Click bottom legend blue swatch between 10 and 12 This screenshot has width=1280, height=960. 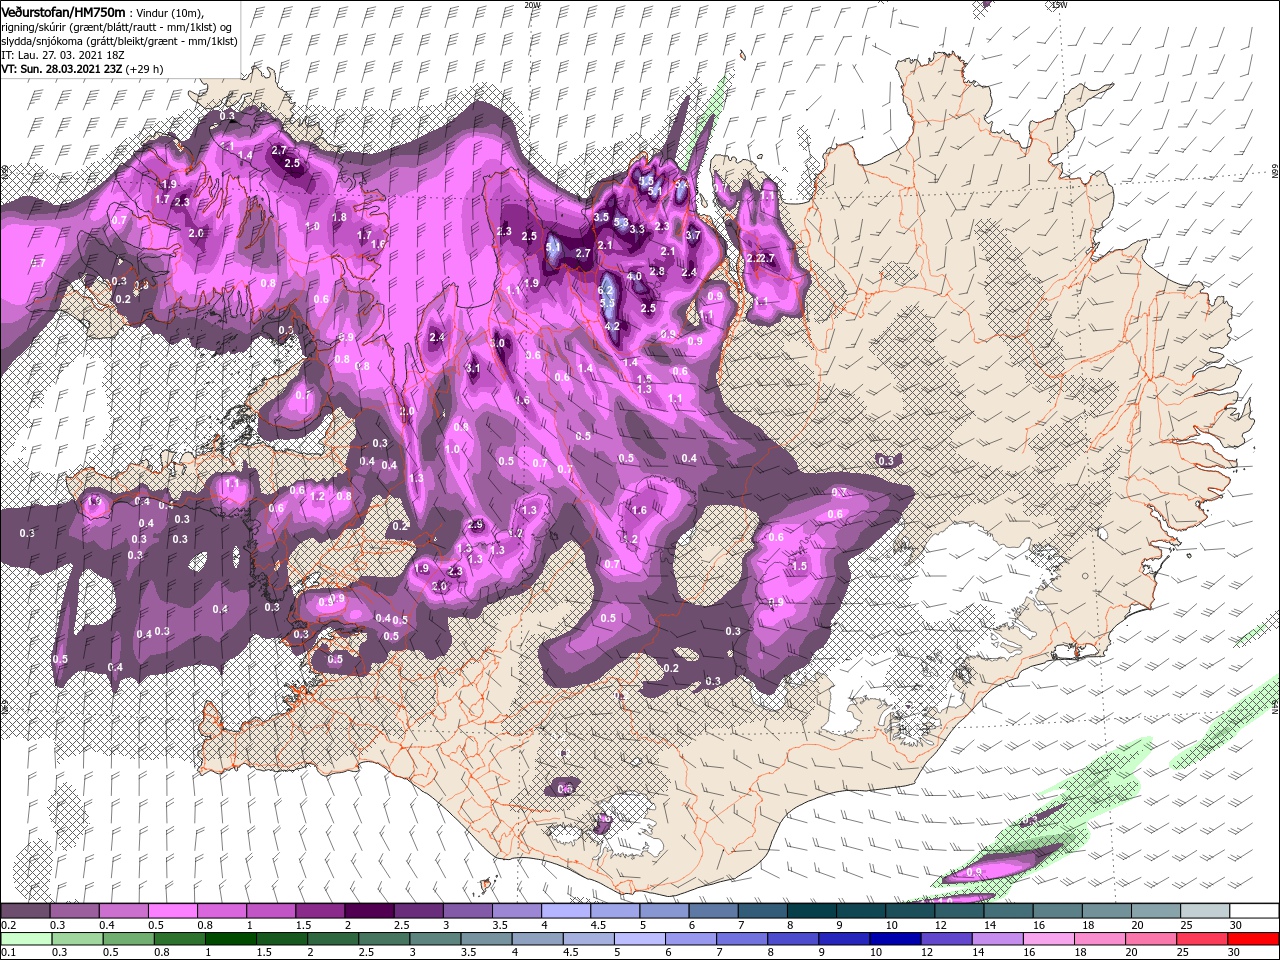pos(895,939)
